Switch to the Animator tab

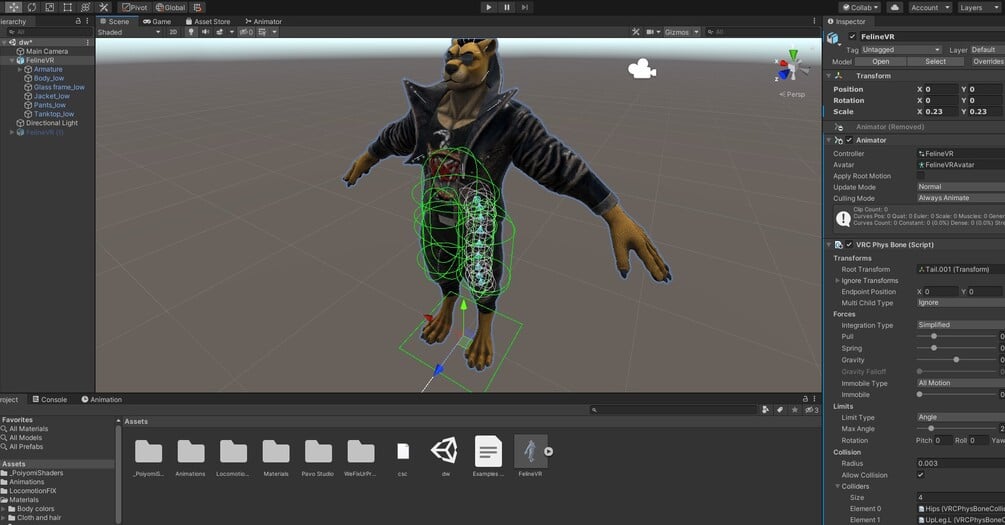point(263,21)
